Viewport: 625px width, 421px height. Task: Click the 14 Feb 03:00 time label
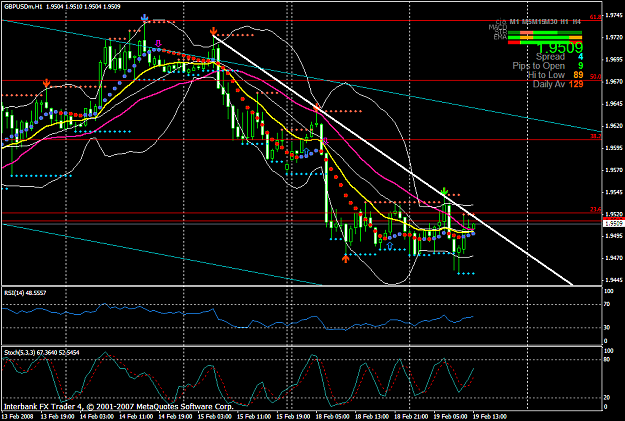click(x=96, y=417)
